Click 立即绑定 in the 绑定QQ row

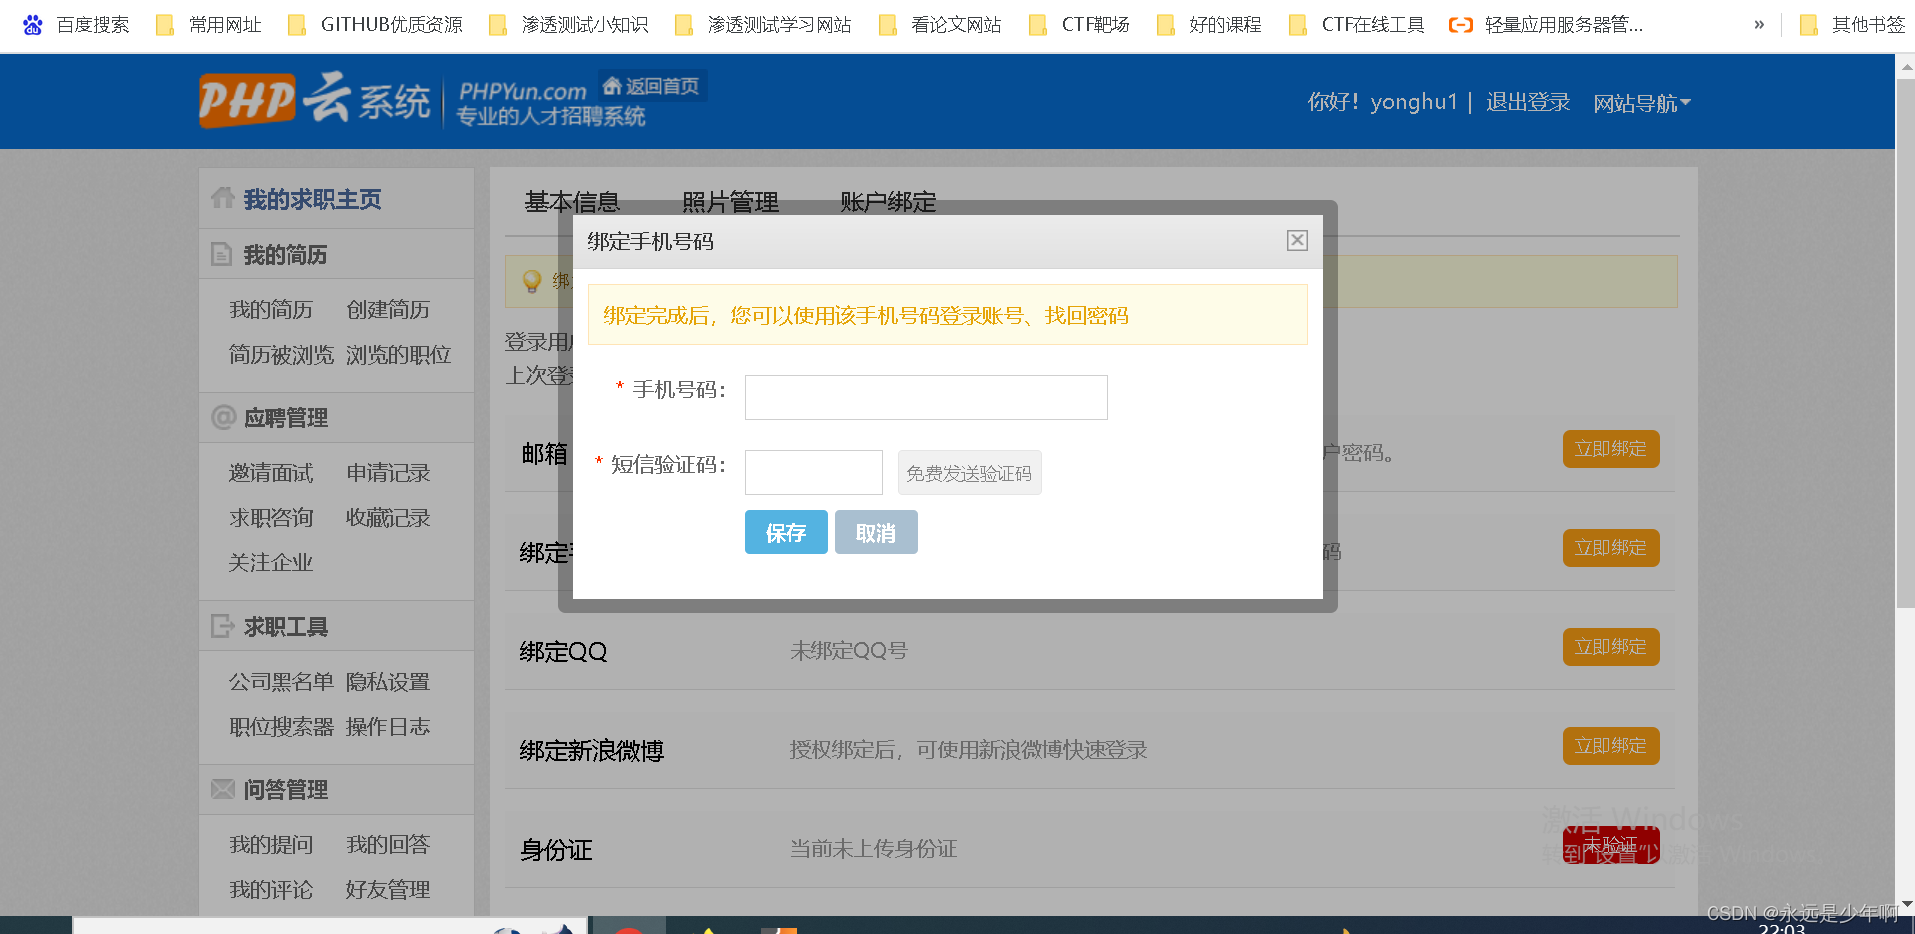(1611, 647)
